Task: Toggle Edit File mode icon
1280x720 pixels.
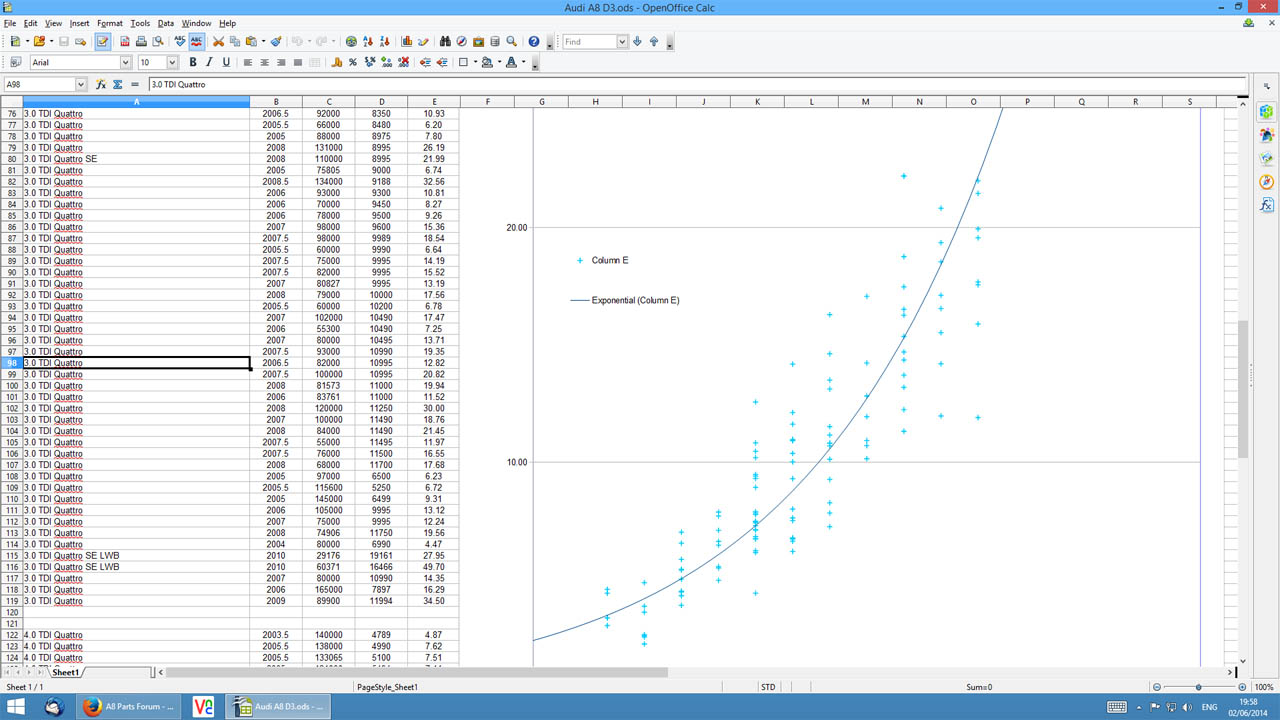Action: (x=103, y=42)
